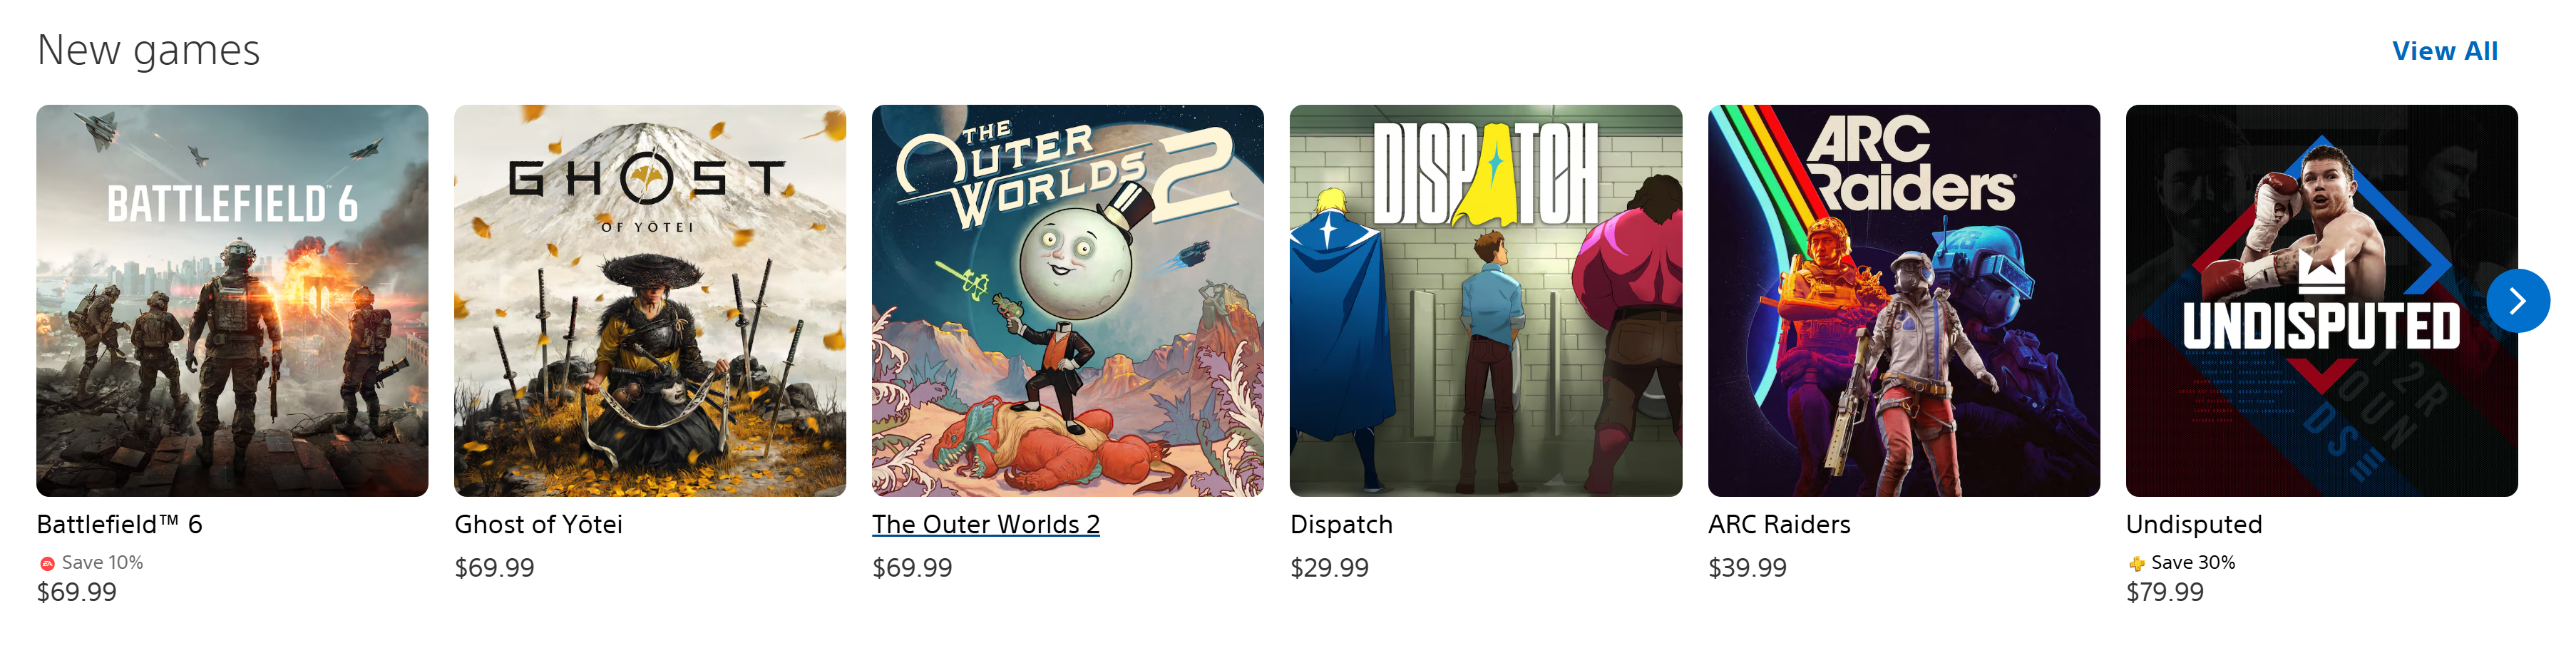
Task: Open the Dispatch game thumbnail
Action: (x=1486, y=300)
